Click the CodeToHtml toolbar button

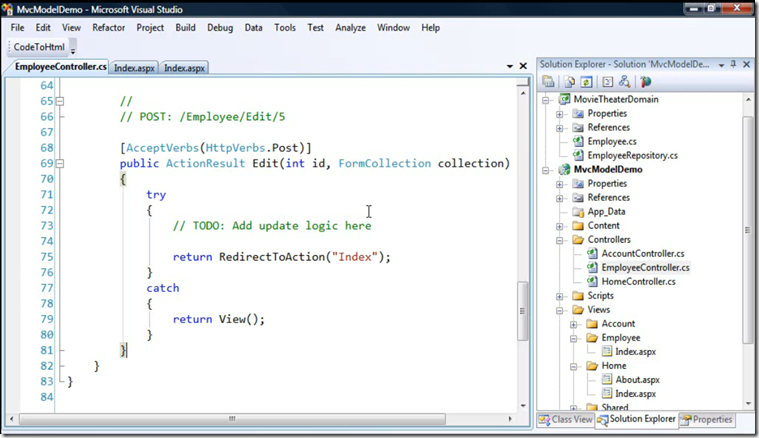(39, 47)
